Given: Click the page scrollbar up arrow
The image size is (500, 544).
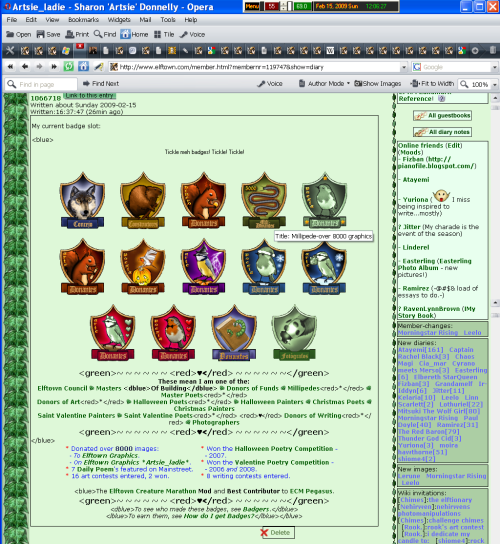Looking at the screenshot, I should [495, 99].
